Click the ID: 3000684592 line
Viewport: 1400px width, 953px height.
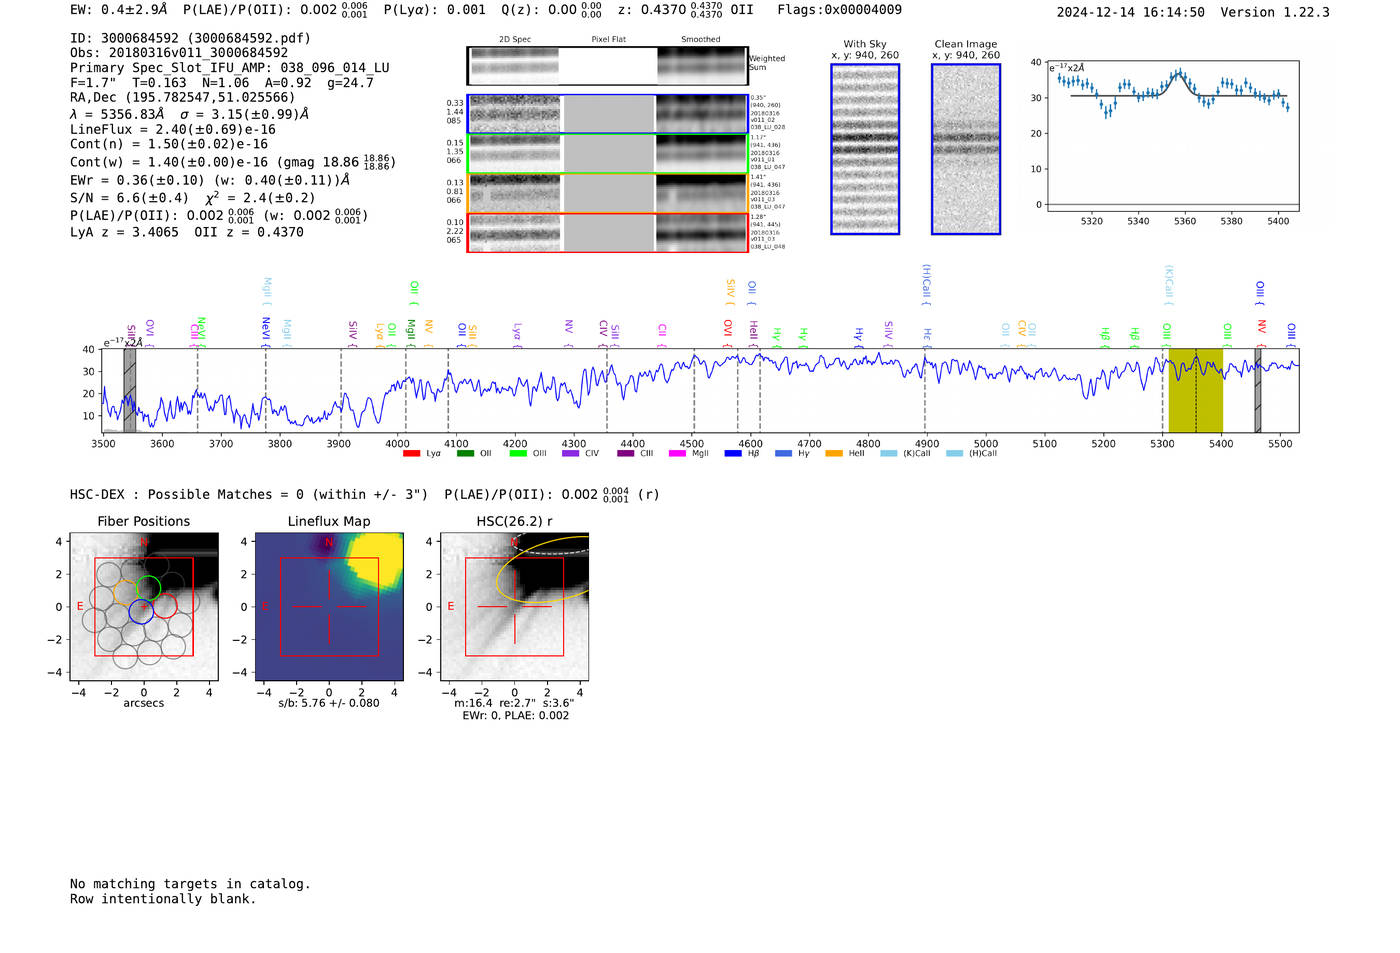click(x=190, y=38)
